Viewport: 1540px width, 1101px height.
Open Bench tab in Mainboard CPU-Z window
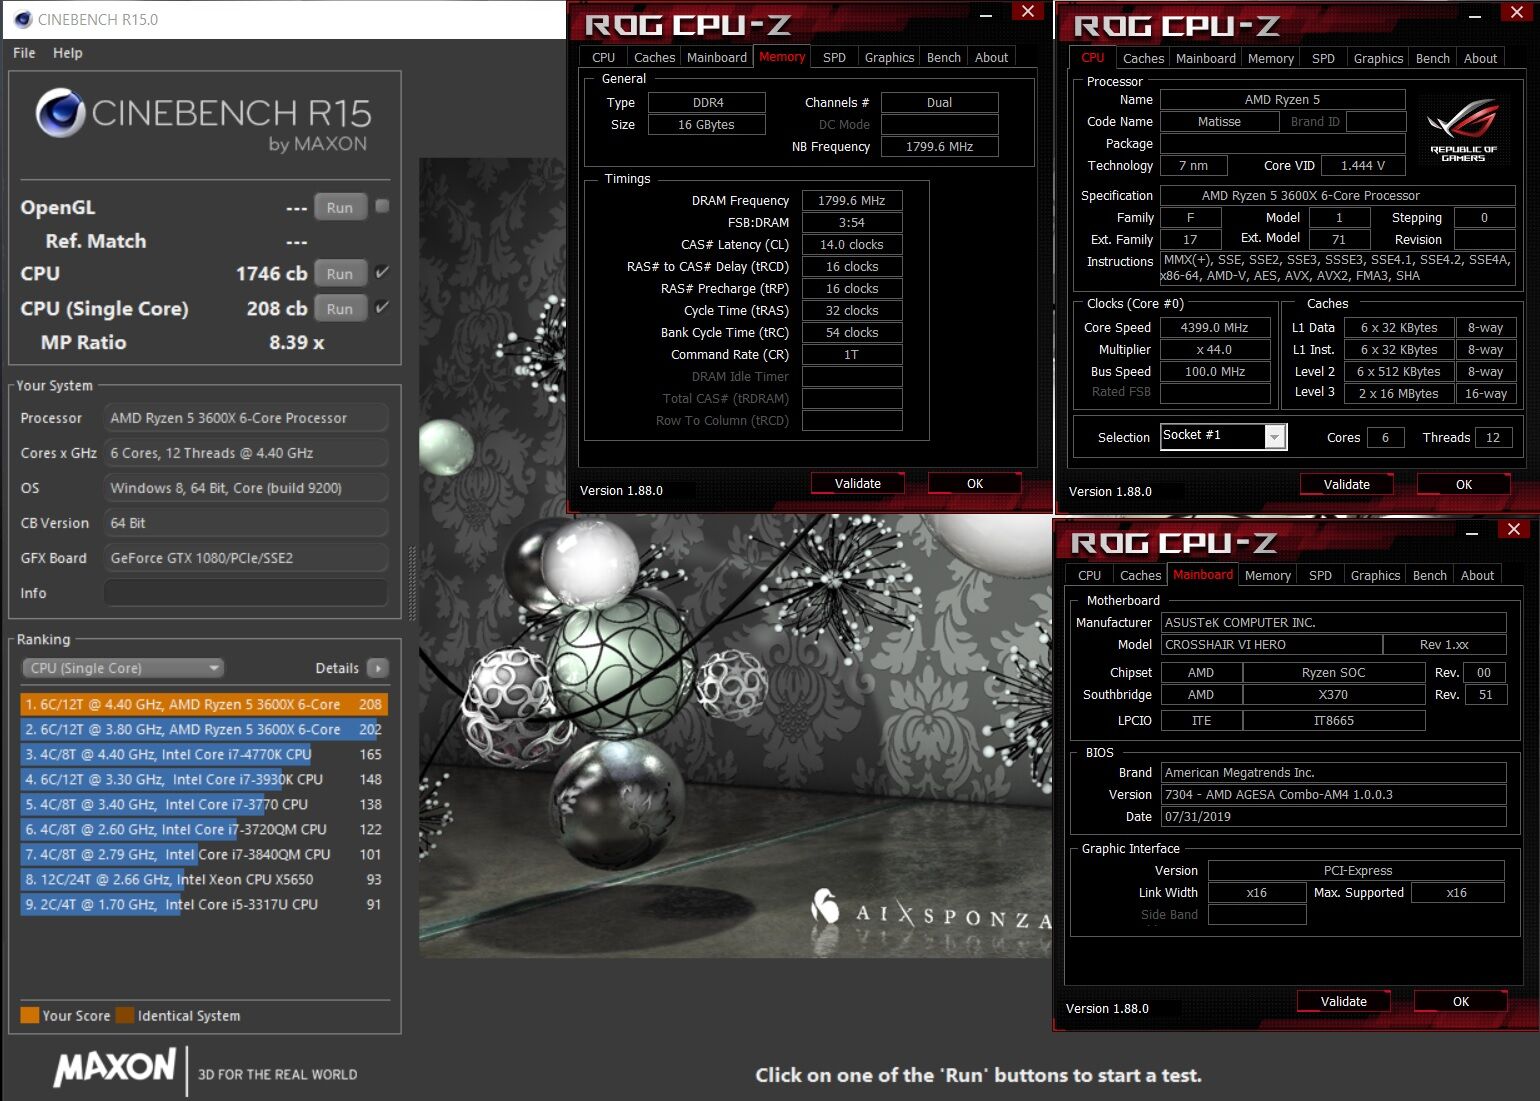tap(1429, 575)
